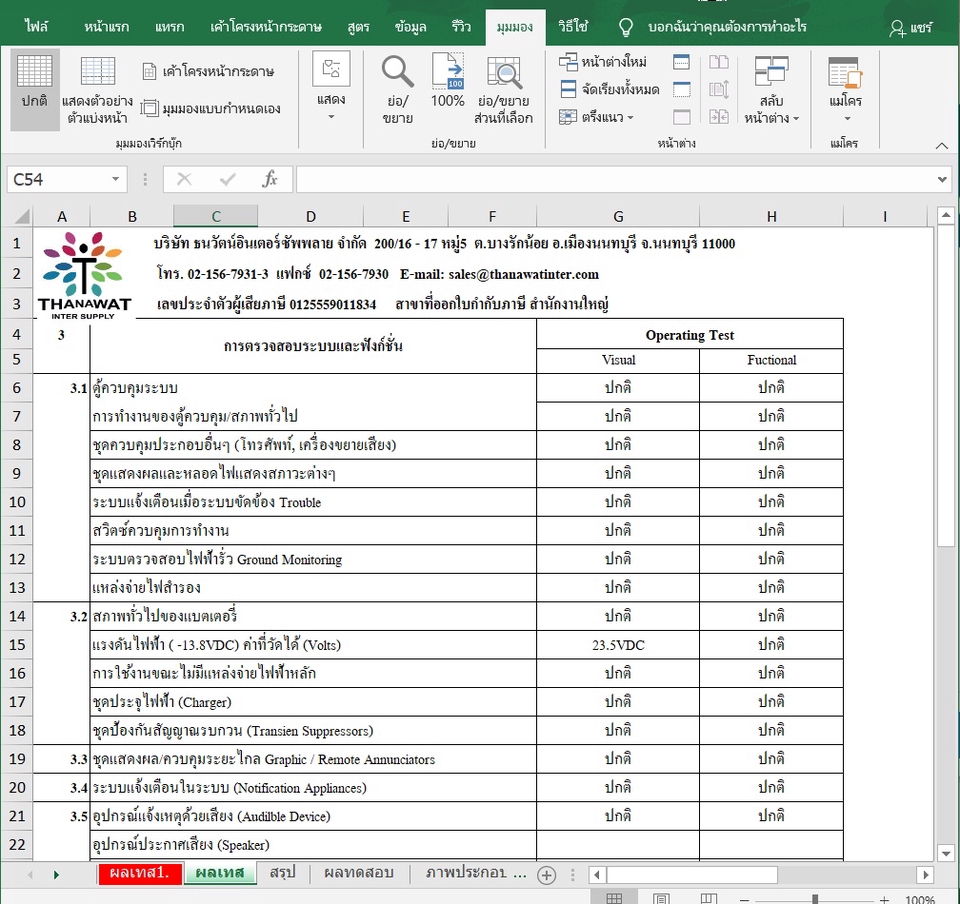Zoom to selection button

[x=504, y=89]
